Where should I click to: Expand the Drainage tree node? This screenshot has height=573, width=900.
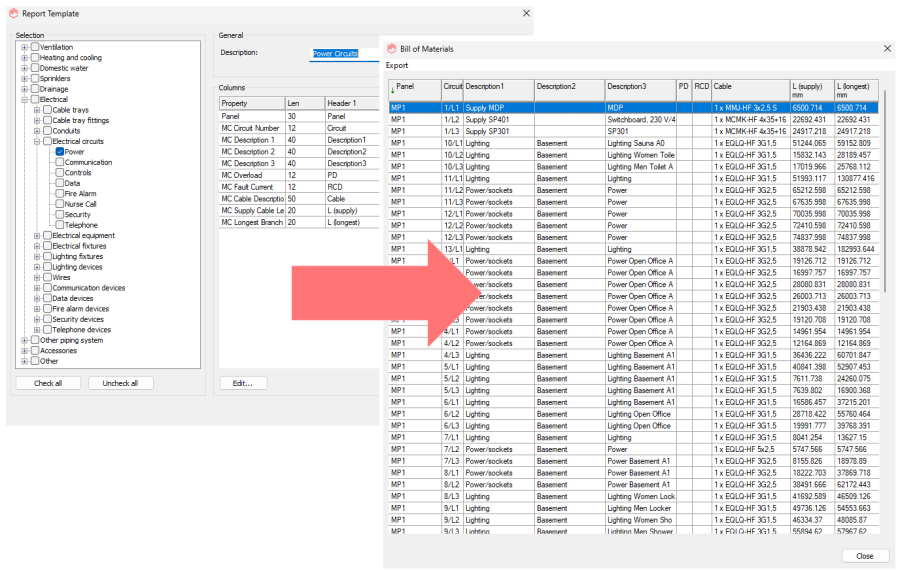(x=25, y=89)
